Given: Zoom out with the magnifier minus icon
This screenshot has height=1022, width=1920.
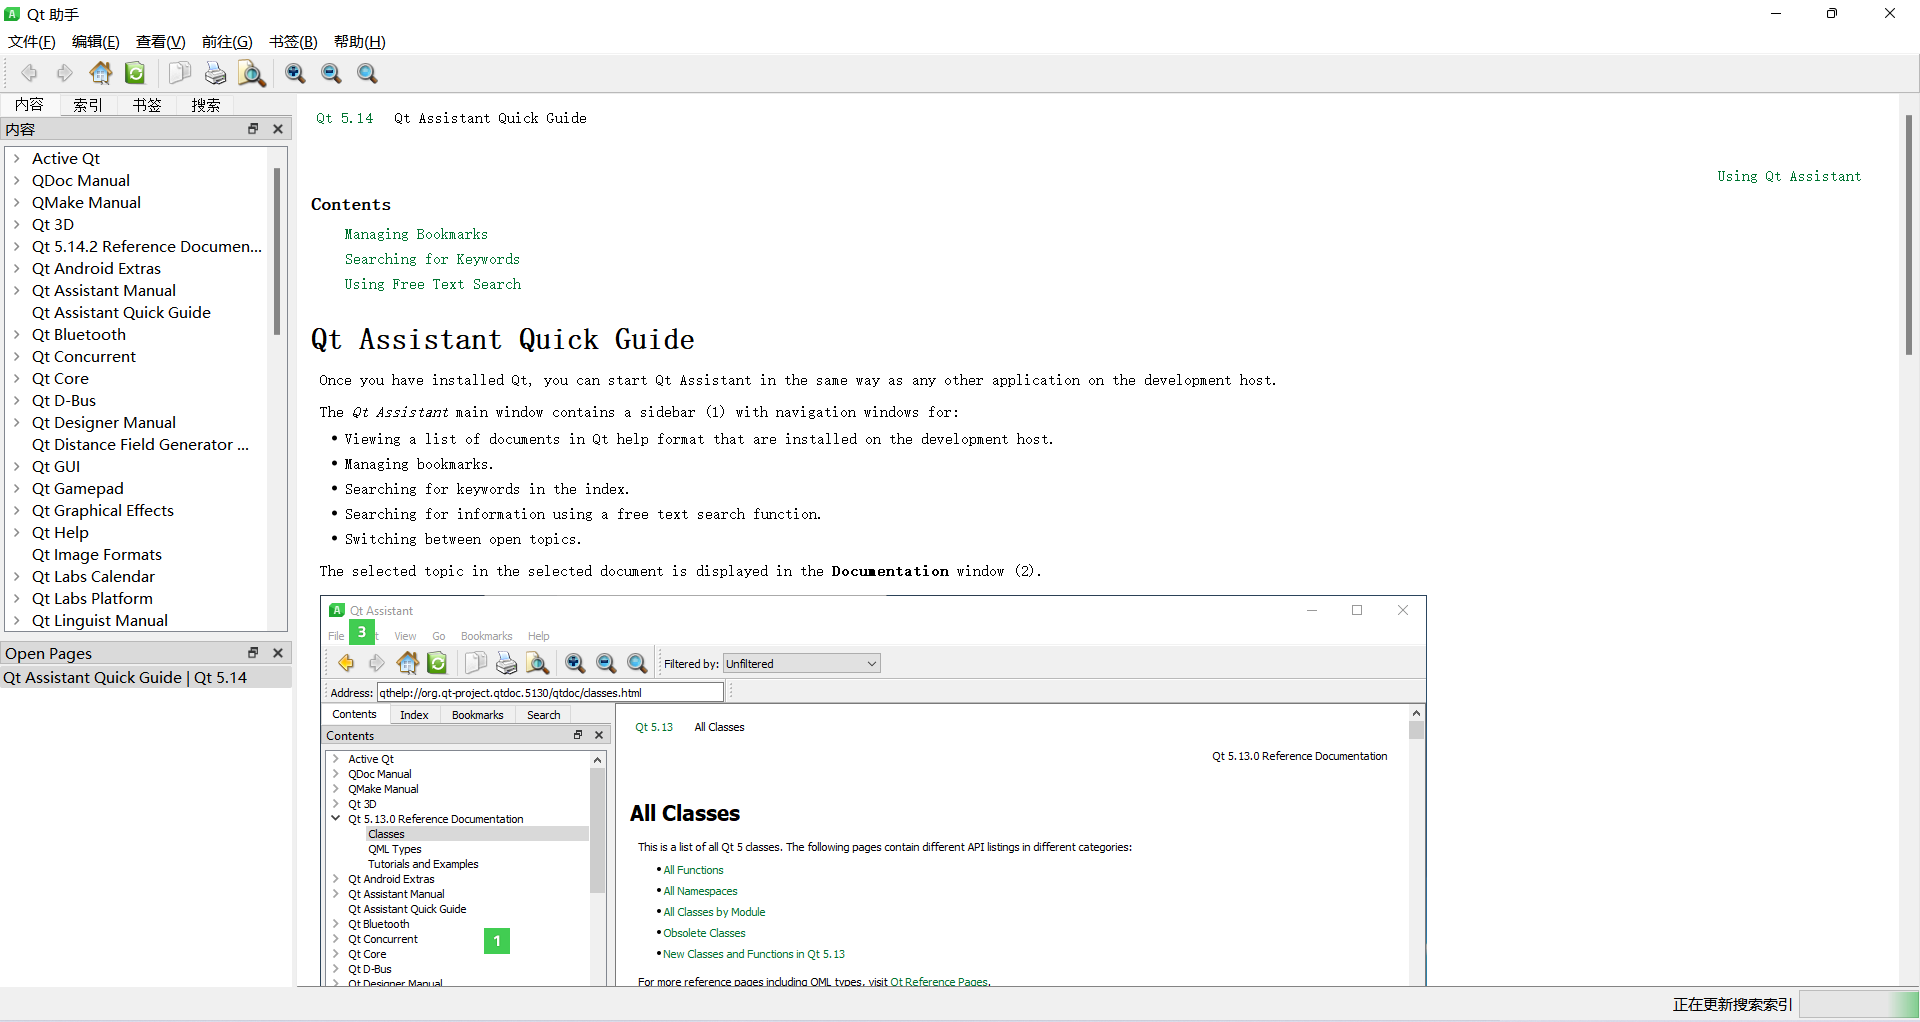Looking at the screenshot, I should pos(331,73).
